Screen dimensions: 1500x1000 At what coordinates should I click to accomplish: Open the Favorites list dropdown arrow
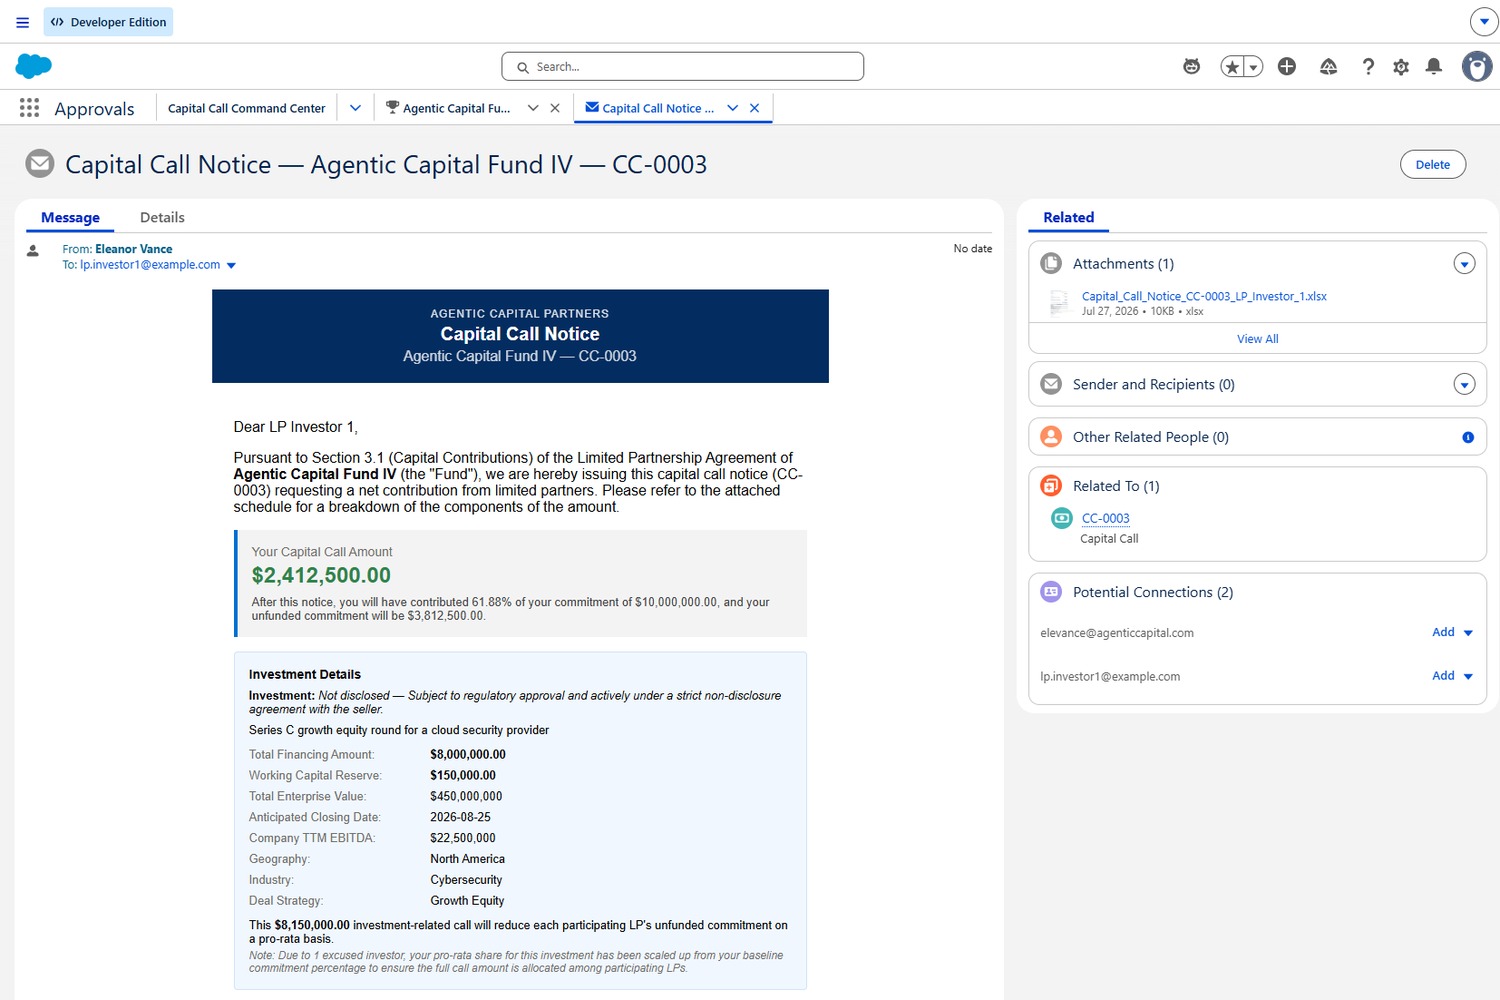coord(1254,67)
